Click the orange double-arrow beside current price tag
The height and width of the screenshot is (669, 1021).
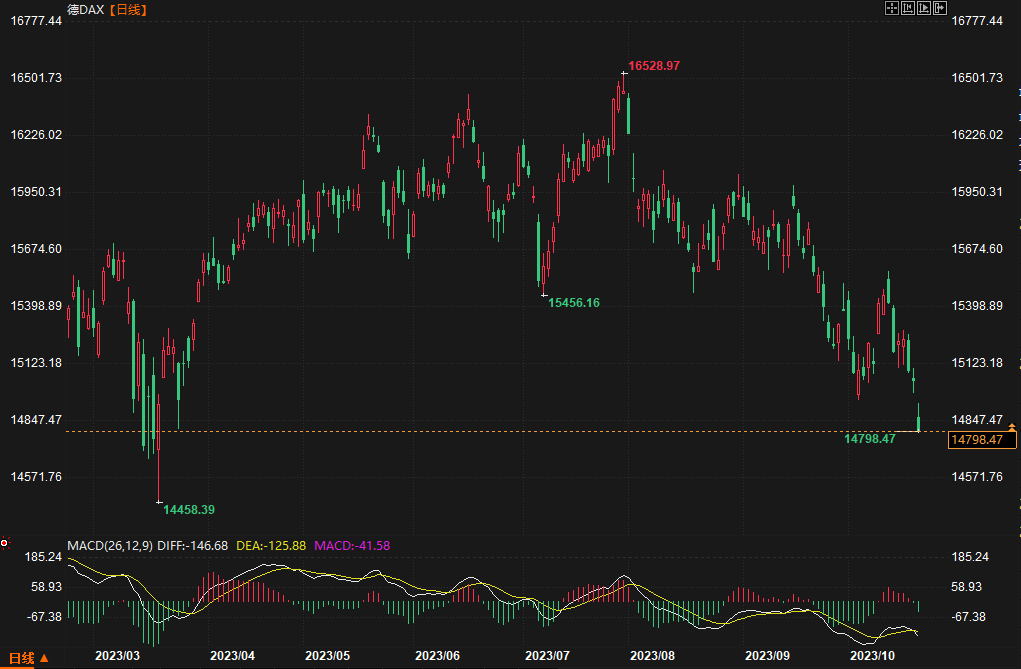(1012, 427)
